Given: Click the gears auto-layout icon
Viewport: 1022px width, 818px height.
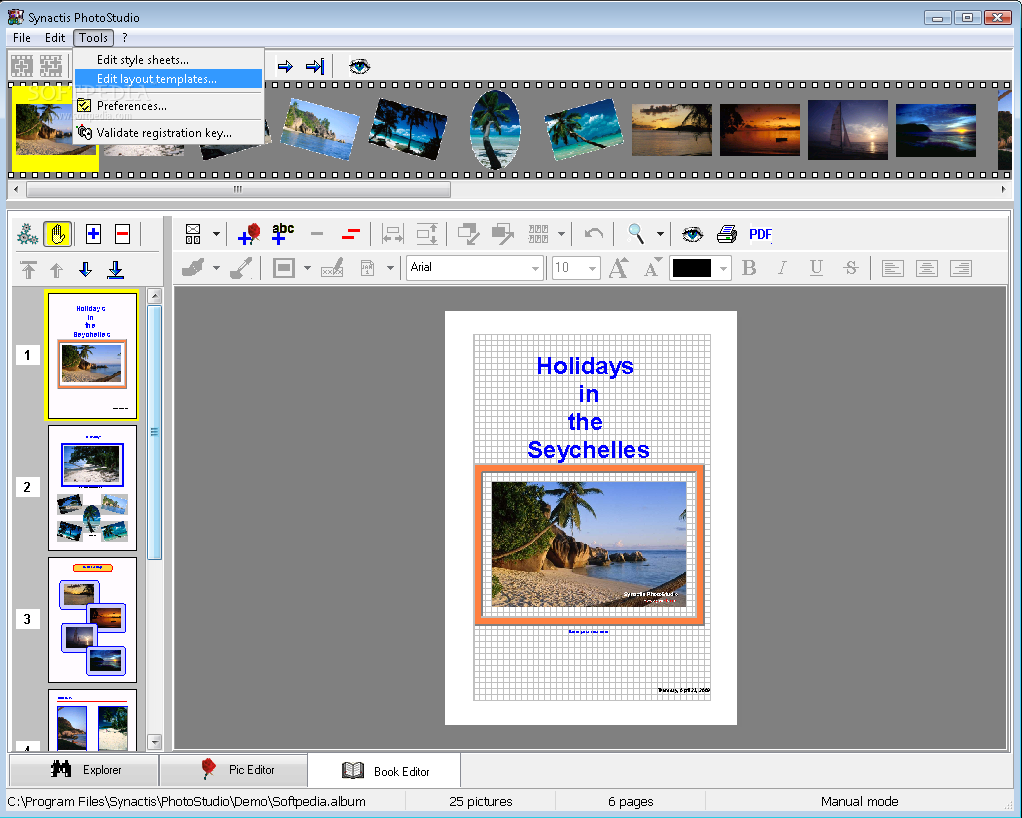Looking at the screenshot, I should [27, 234].
